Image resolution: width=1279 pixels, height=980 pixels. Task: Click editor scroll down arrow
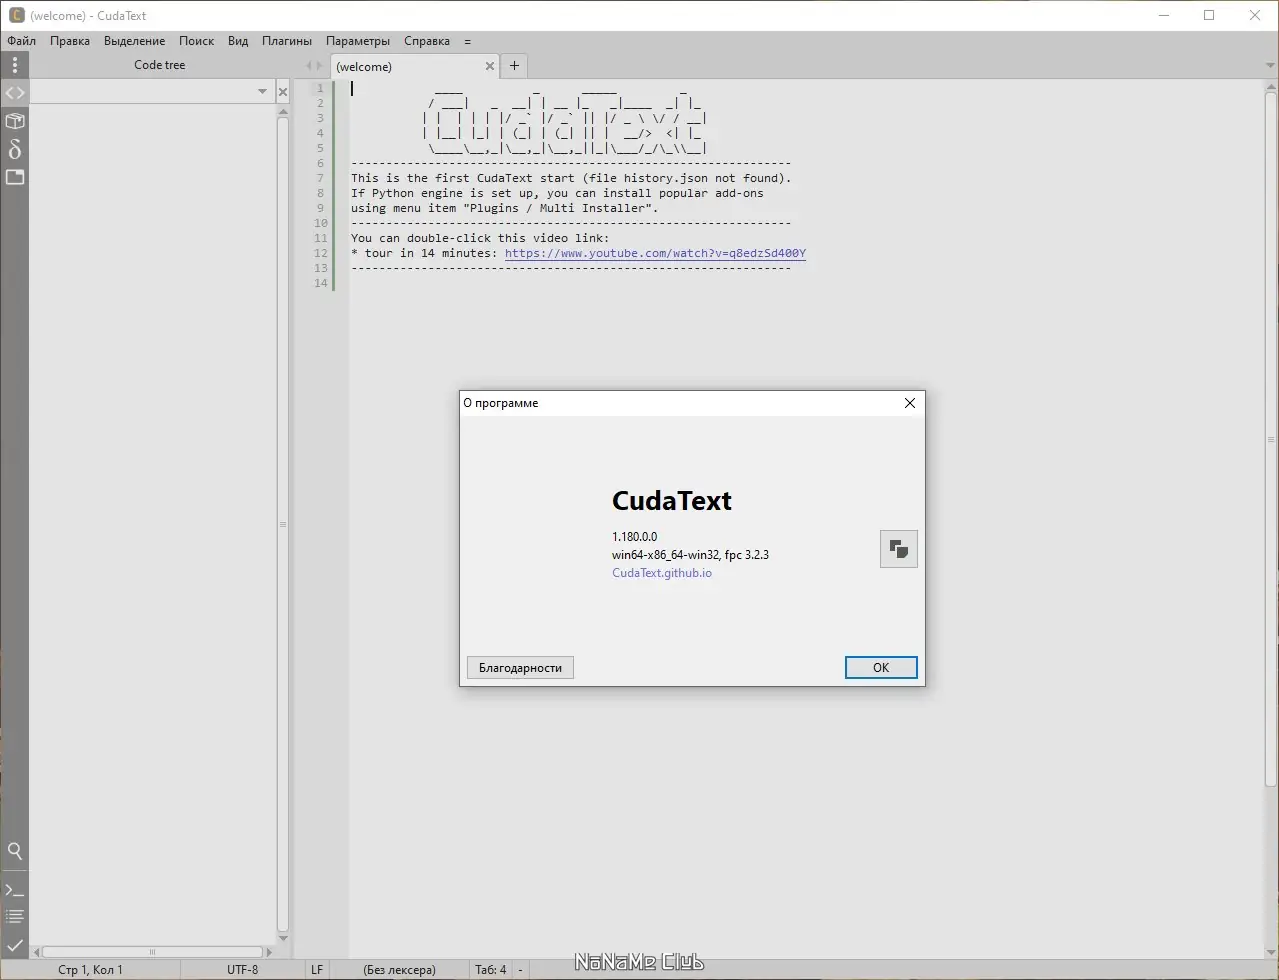1272,952
